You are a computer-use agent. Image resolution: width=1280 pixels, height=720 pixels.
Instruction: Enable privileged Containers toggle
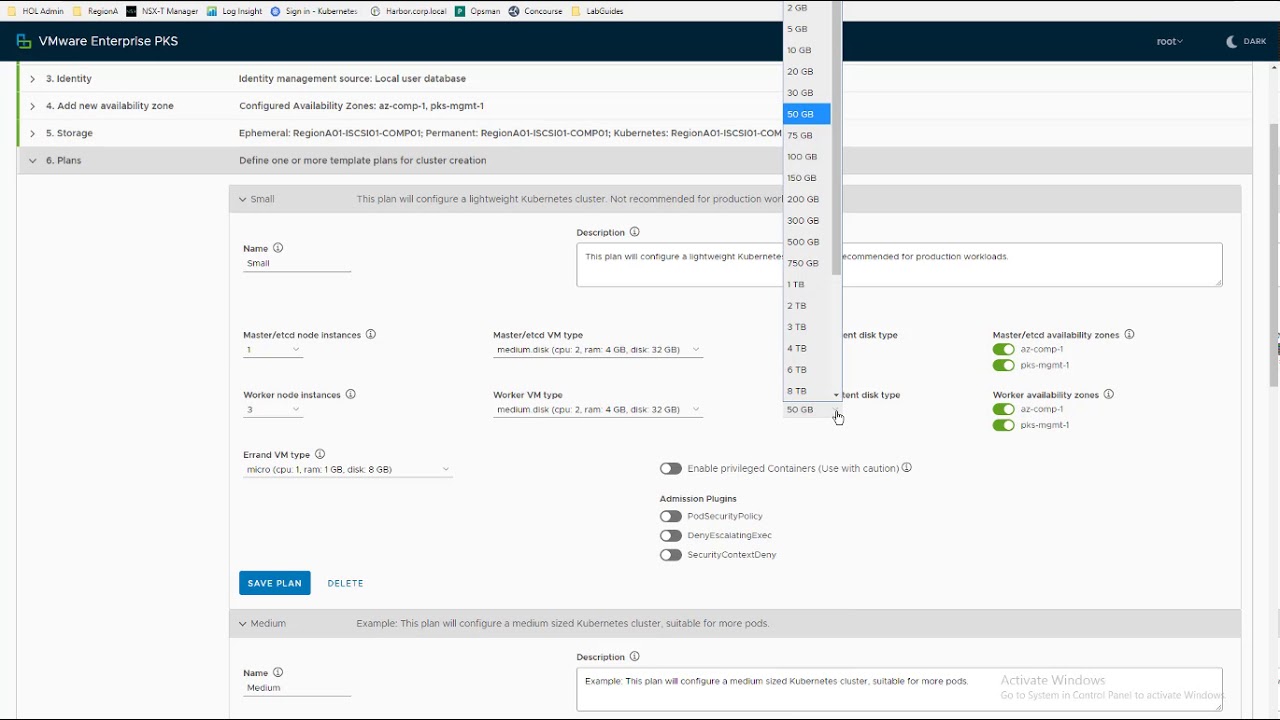click(671, 468)
